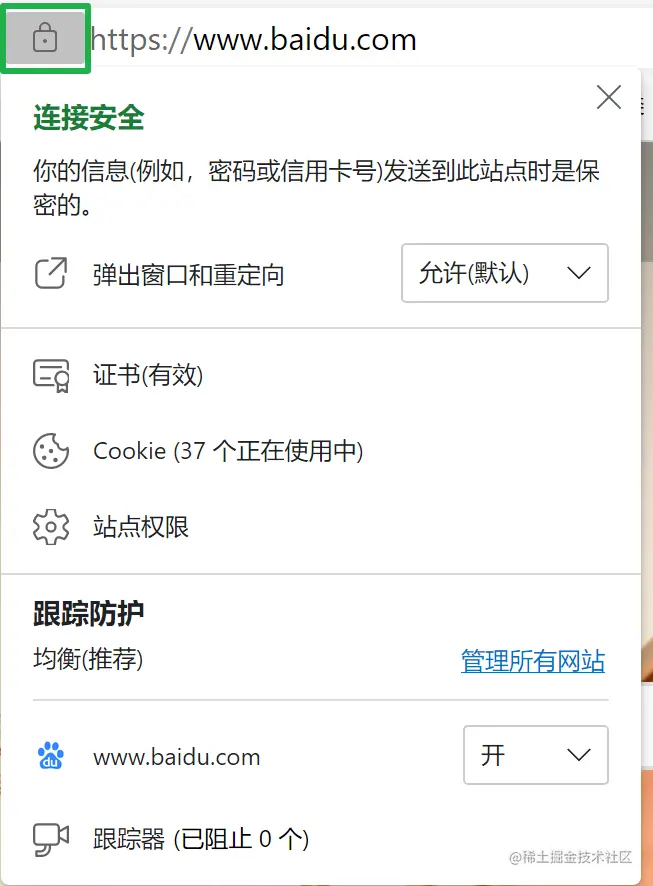Click the certificate icon
653x886 pixels.
(51, 375)
